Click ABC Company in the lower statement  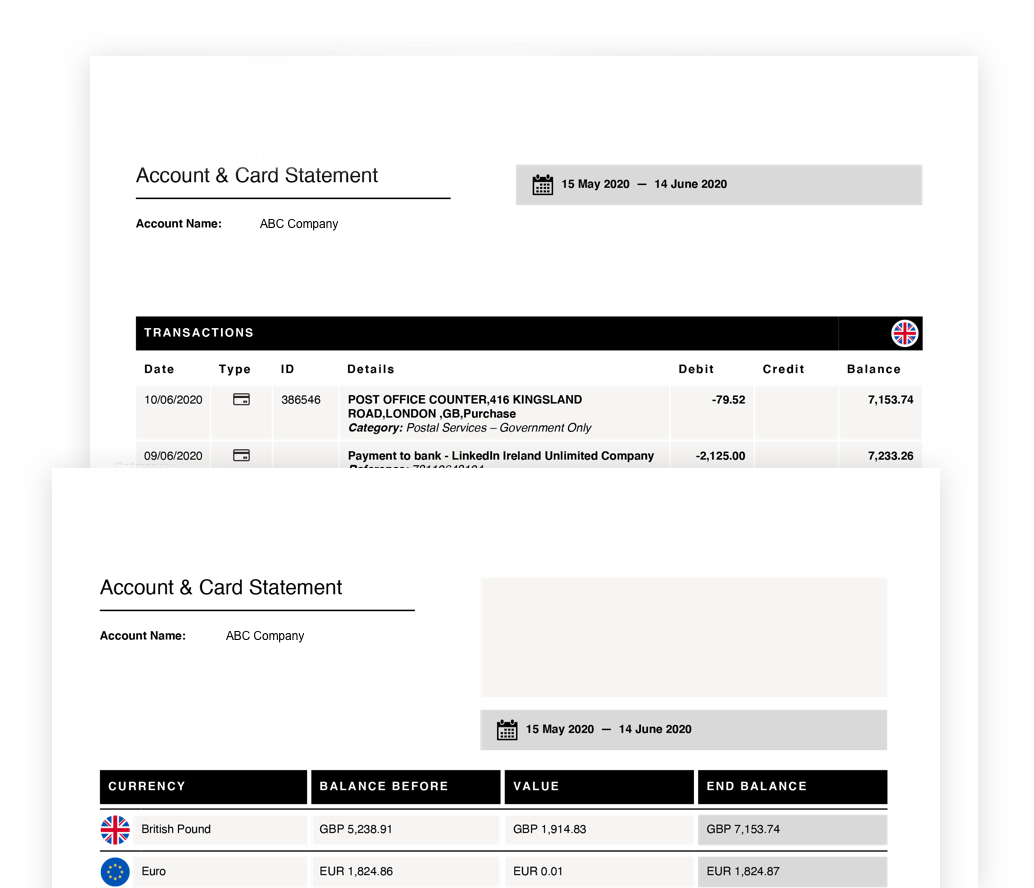click(264, 636)
